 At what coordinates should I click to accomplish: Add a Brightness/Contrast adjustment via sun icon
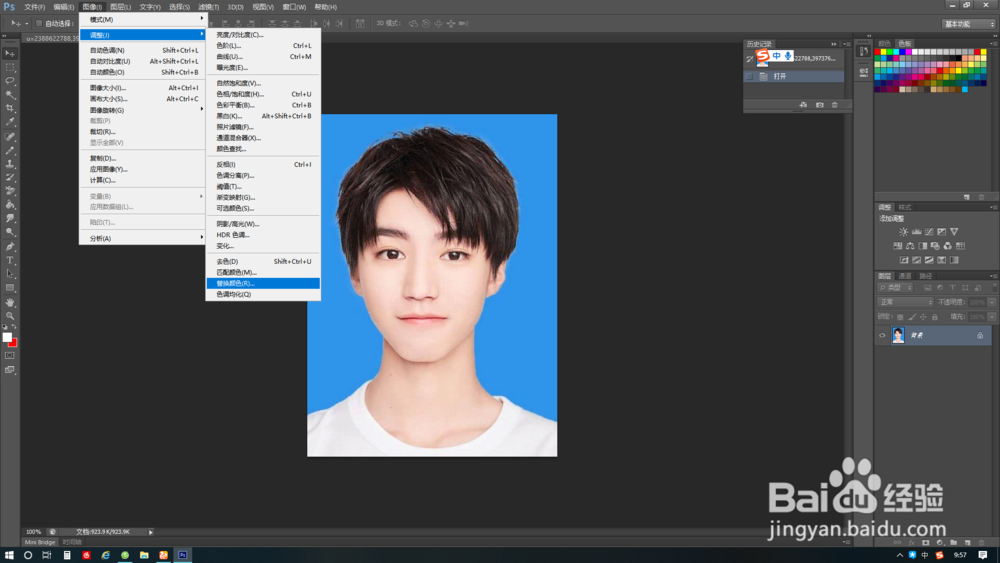[x=903, y=231]
